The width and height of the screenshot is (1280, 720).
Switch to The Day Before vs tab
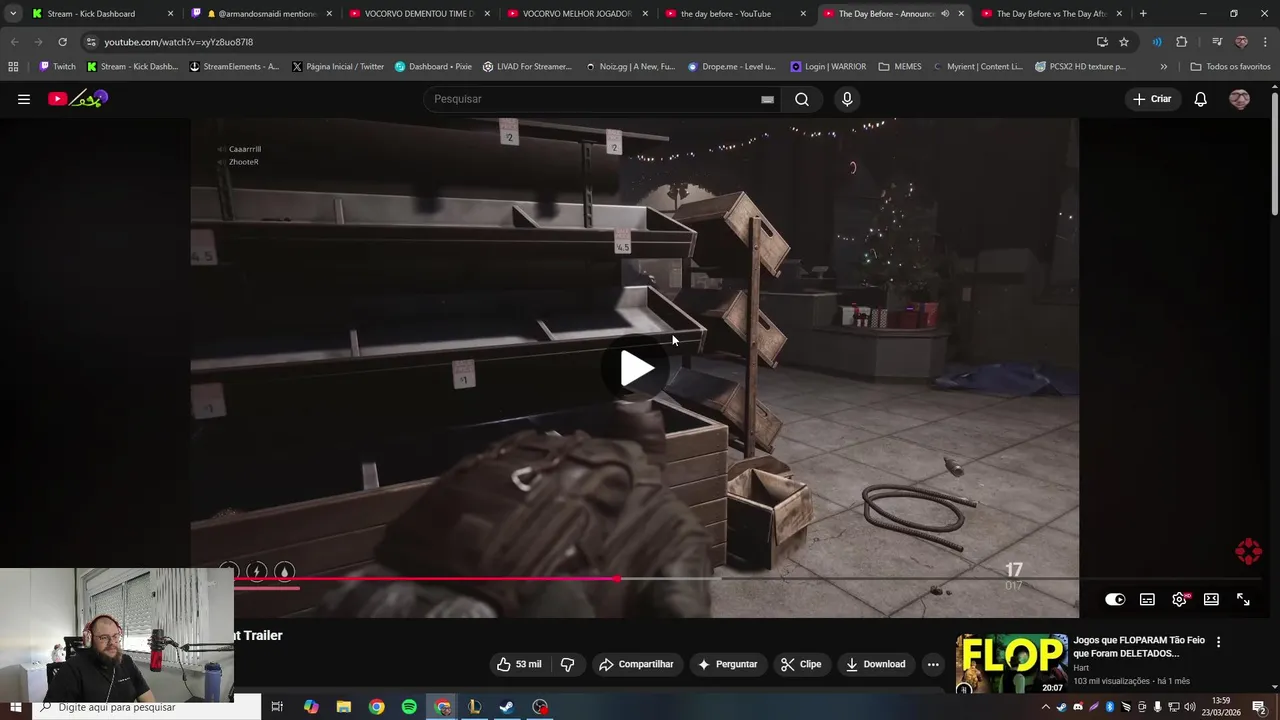coord(1052,14)
